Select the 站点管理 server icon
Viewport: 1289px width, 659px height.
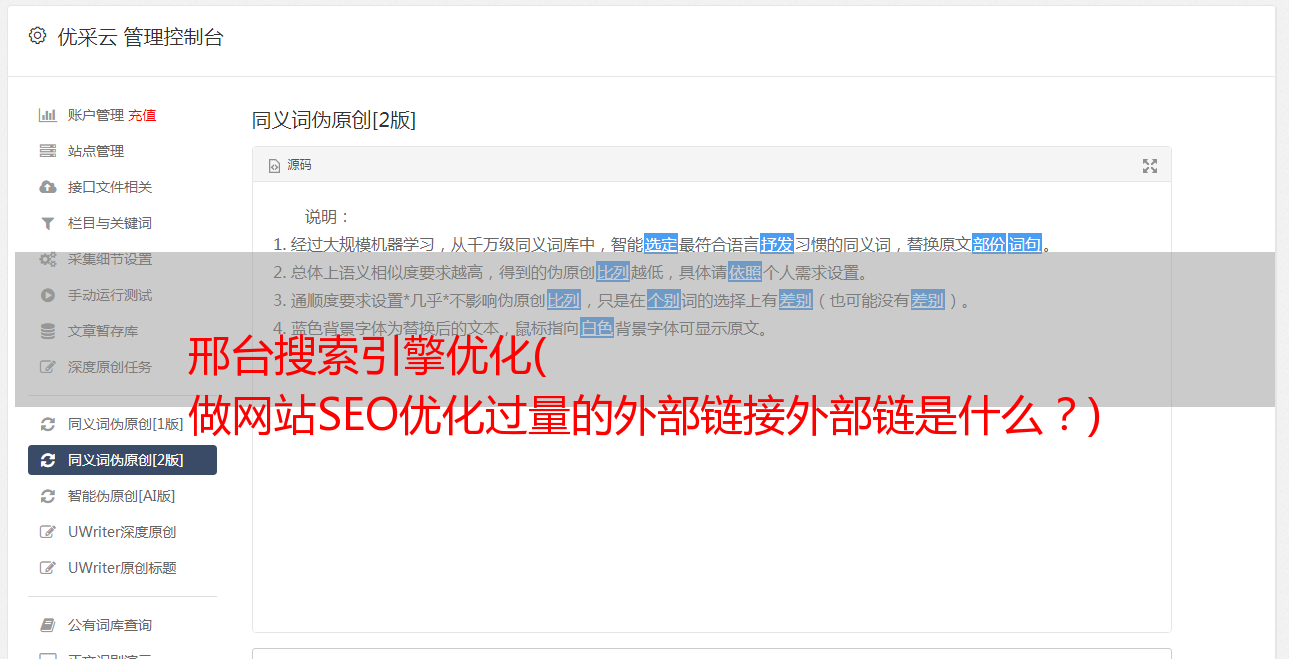(x=47, y=151)
